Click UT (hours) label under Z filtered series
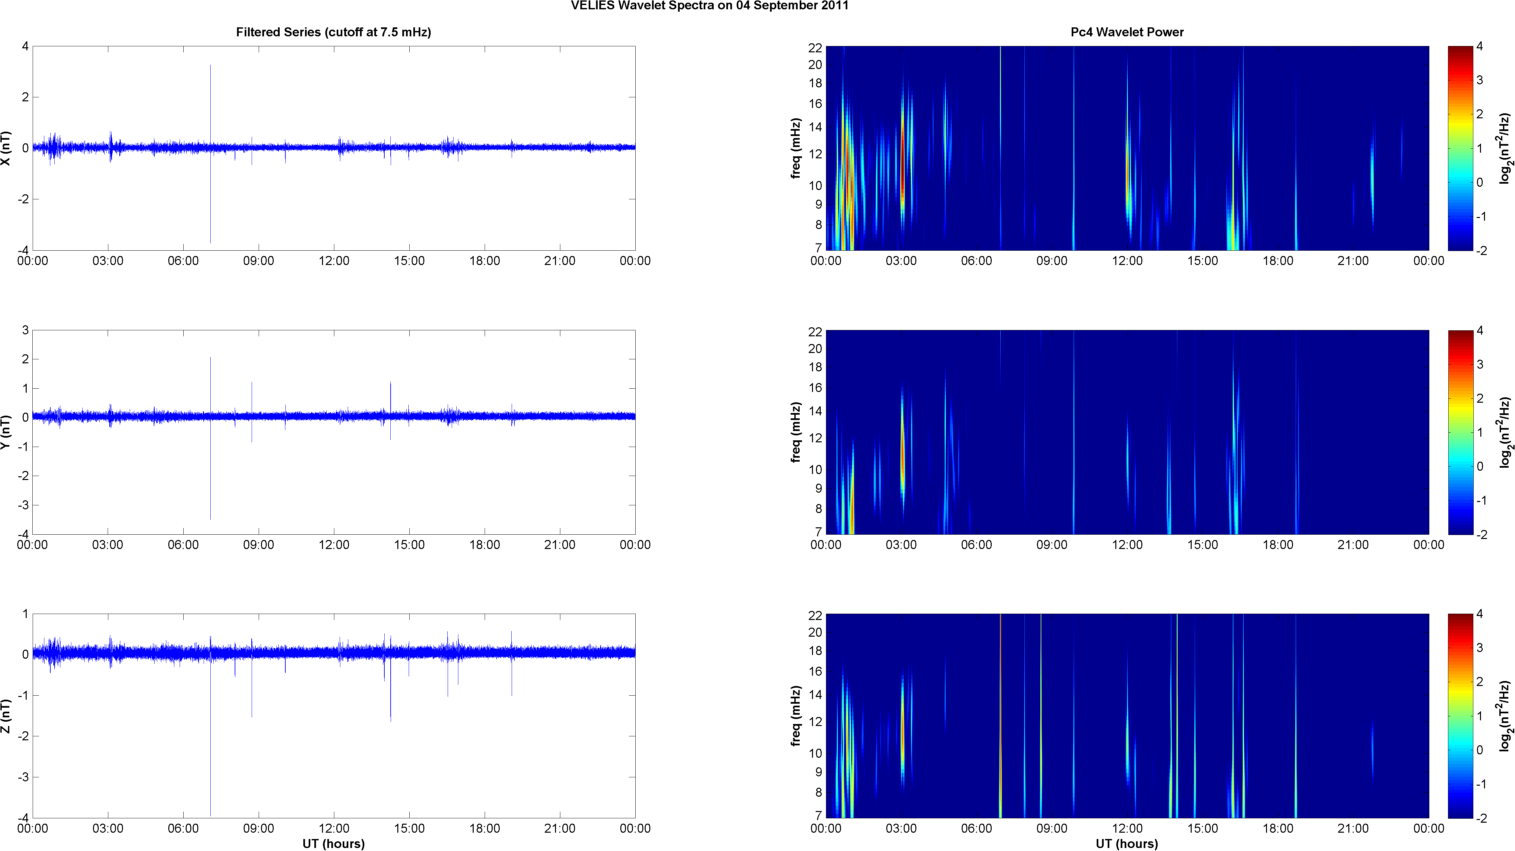 333,843
